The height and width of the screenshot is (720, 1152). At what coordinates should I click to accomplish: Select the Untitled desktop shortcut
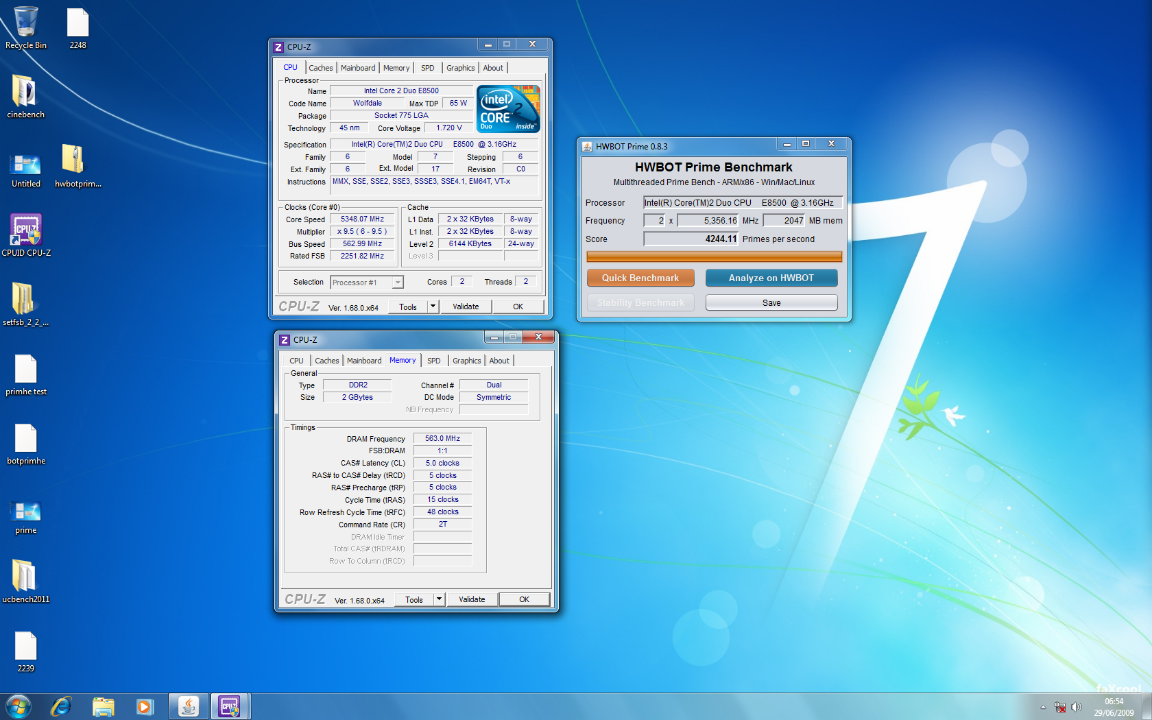click(x=26, y=170)
